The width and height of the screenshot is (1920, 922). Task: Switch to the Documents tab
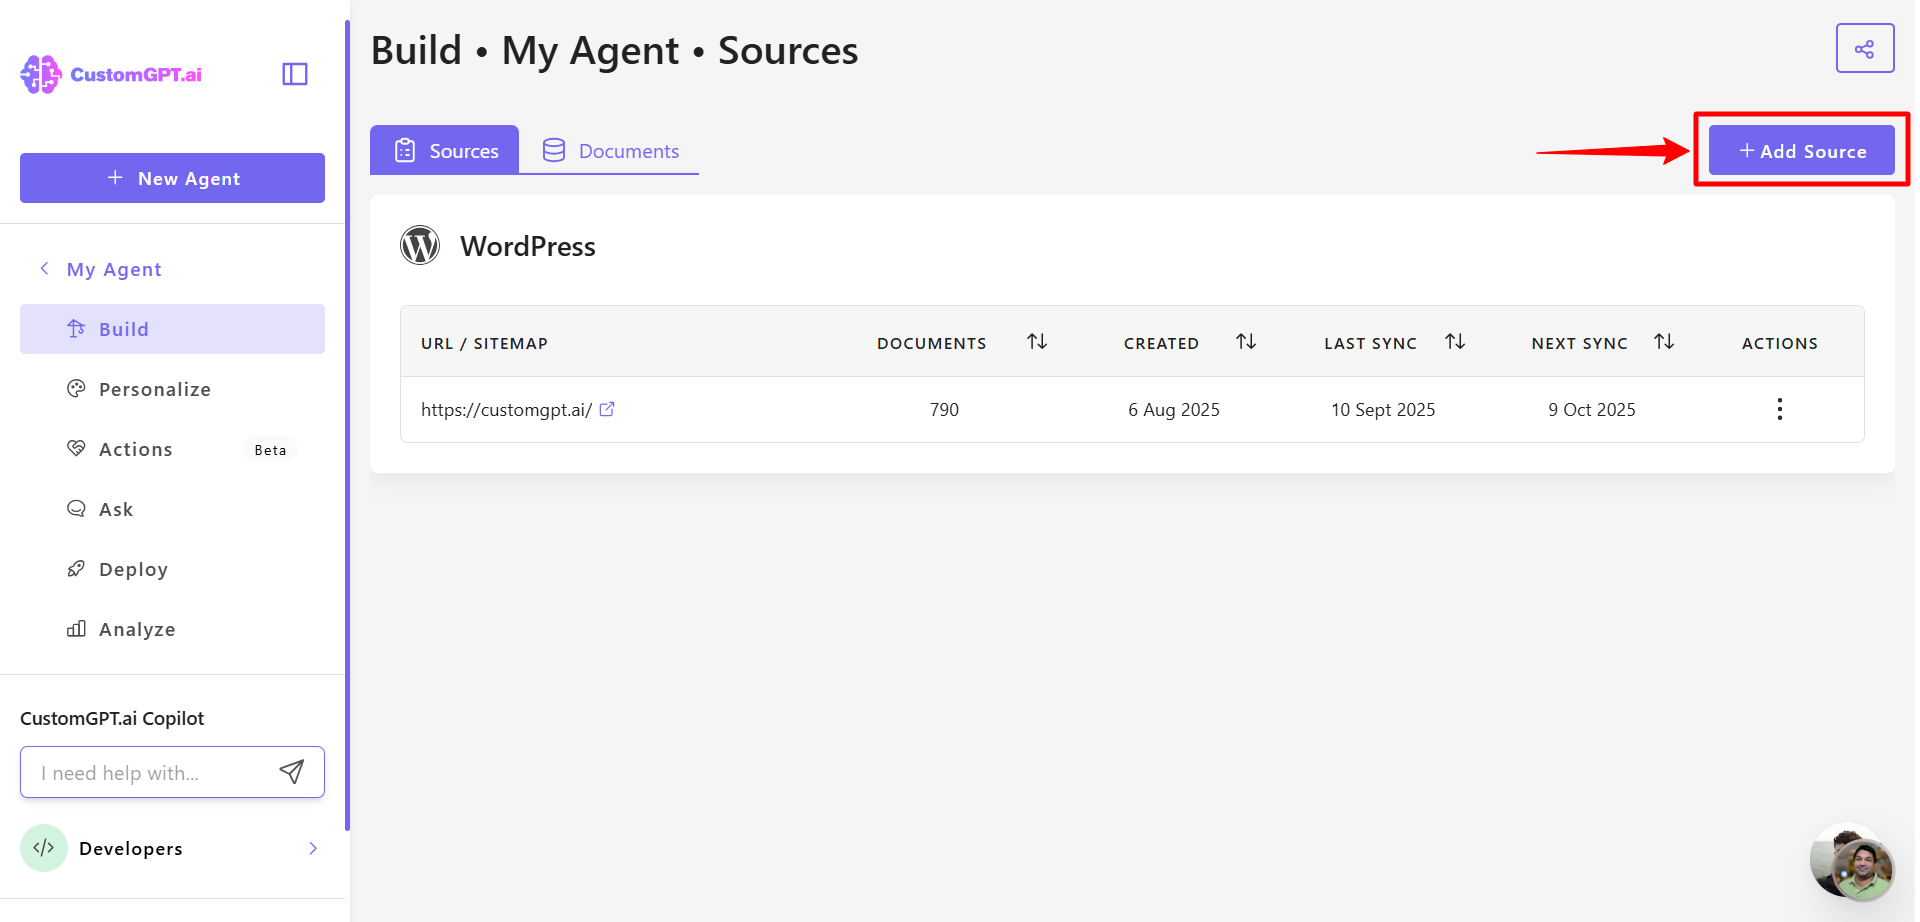click(x=610, y=150)
